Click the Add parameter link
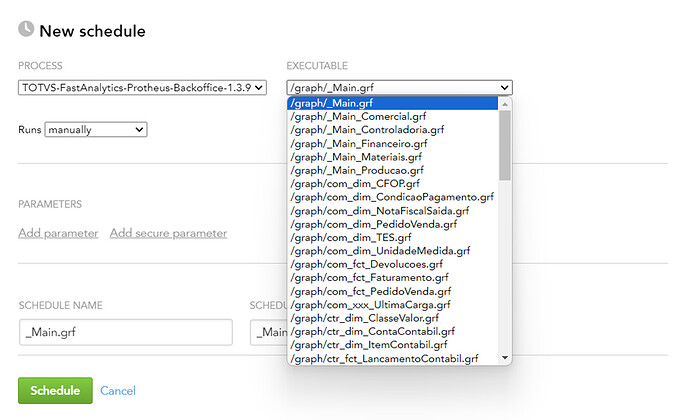 point(58,233)
